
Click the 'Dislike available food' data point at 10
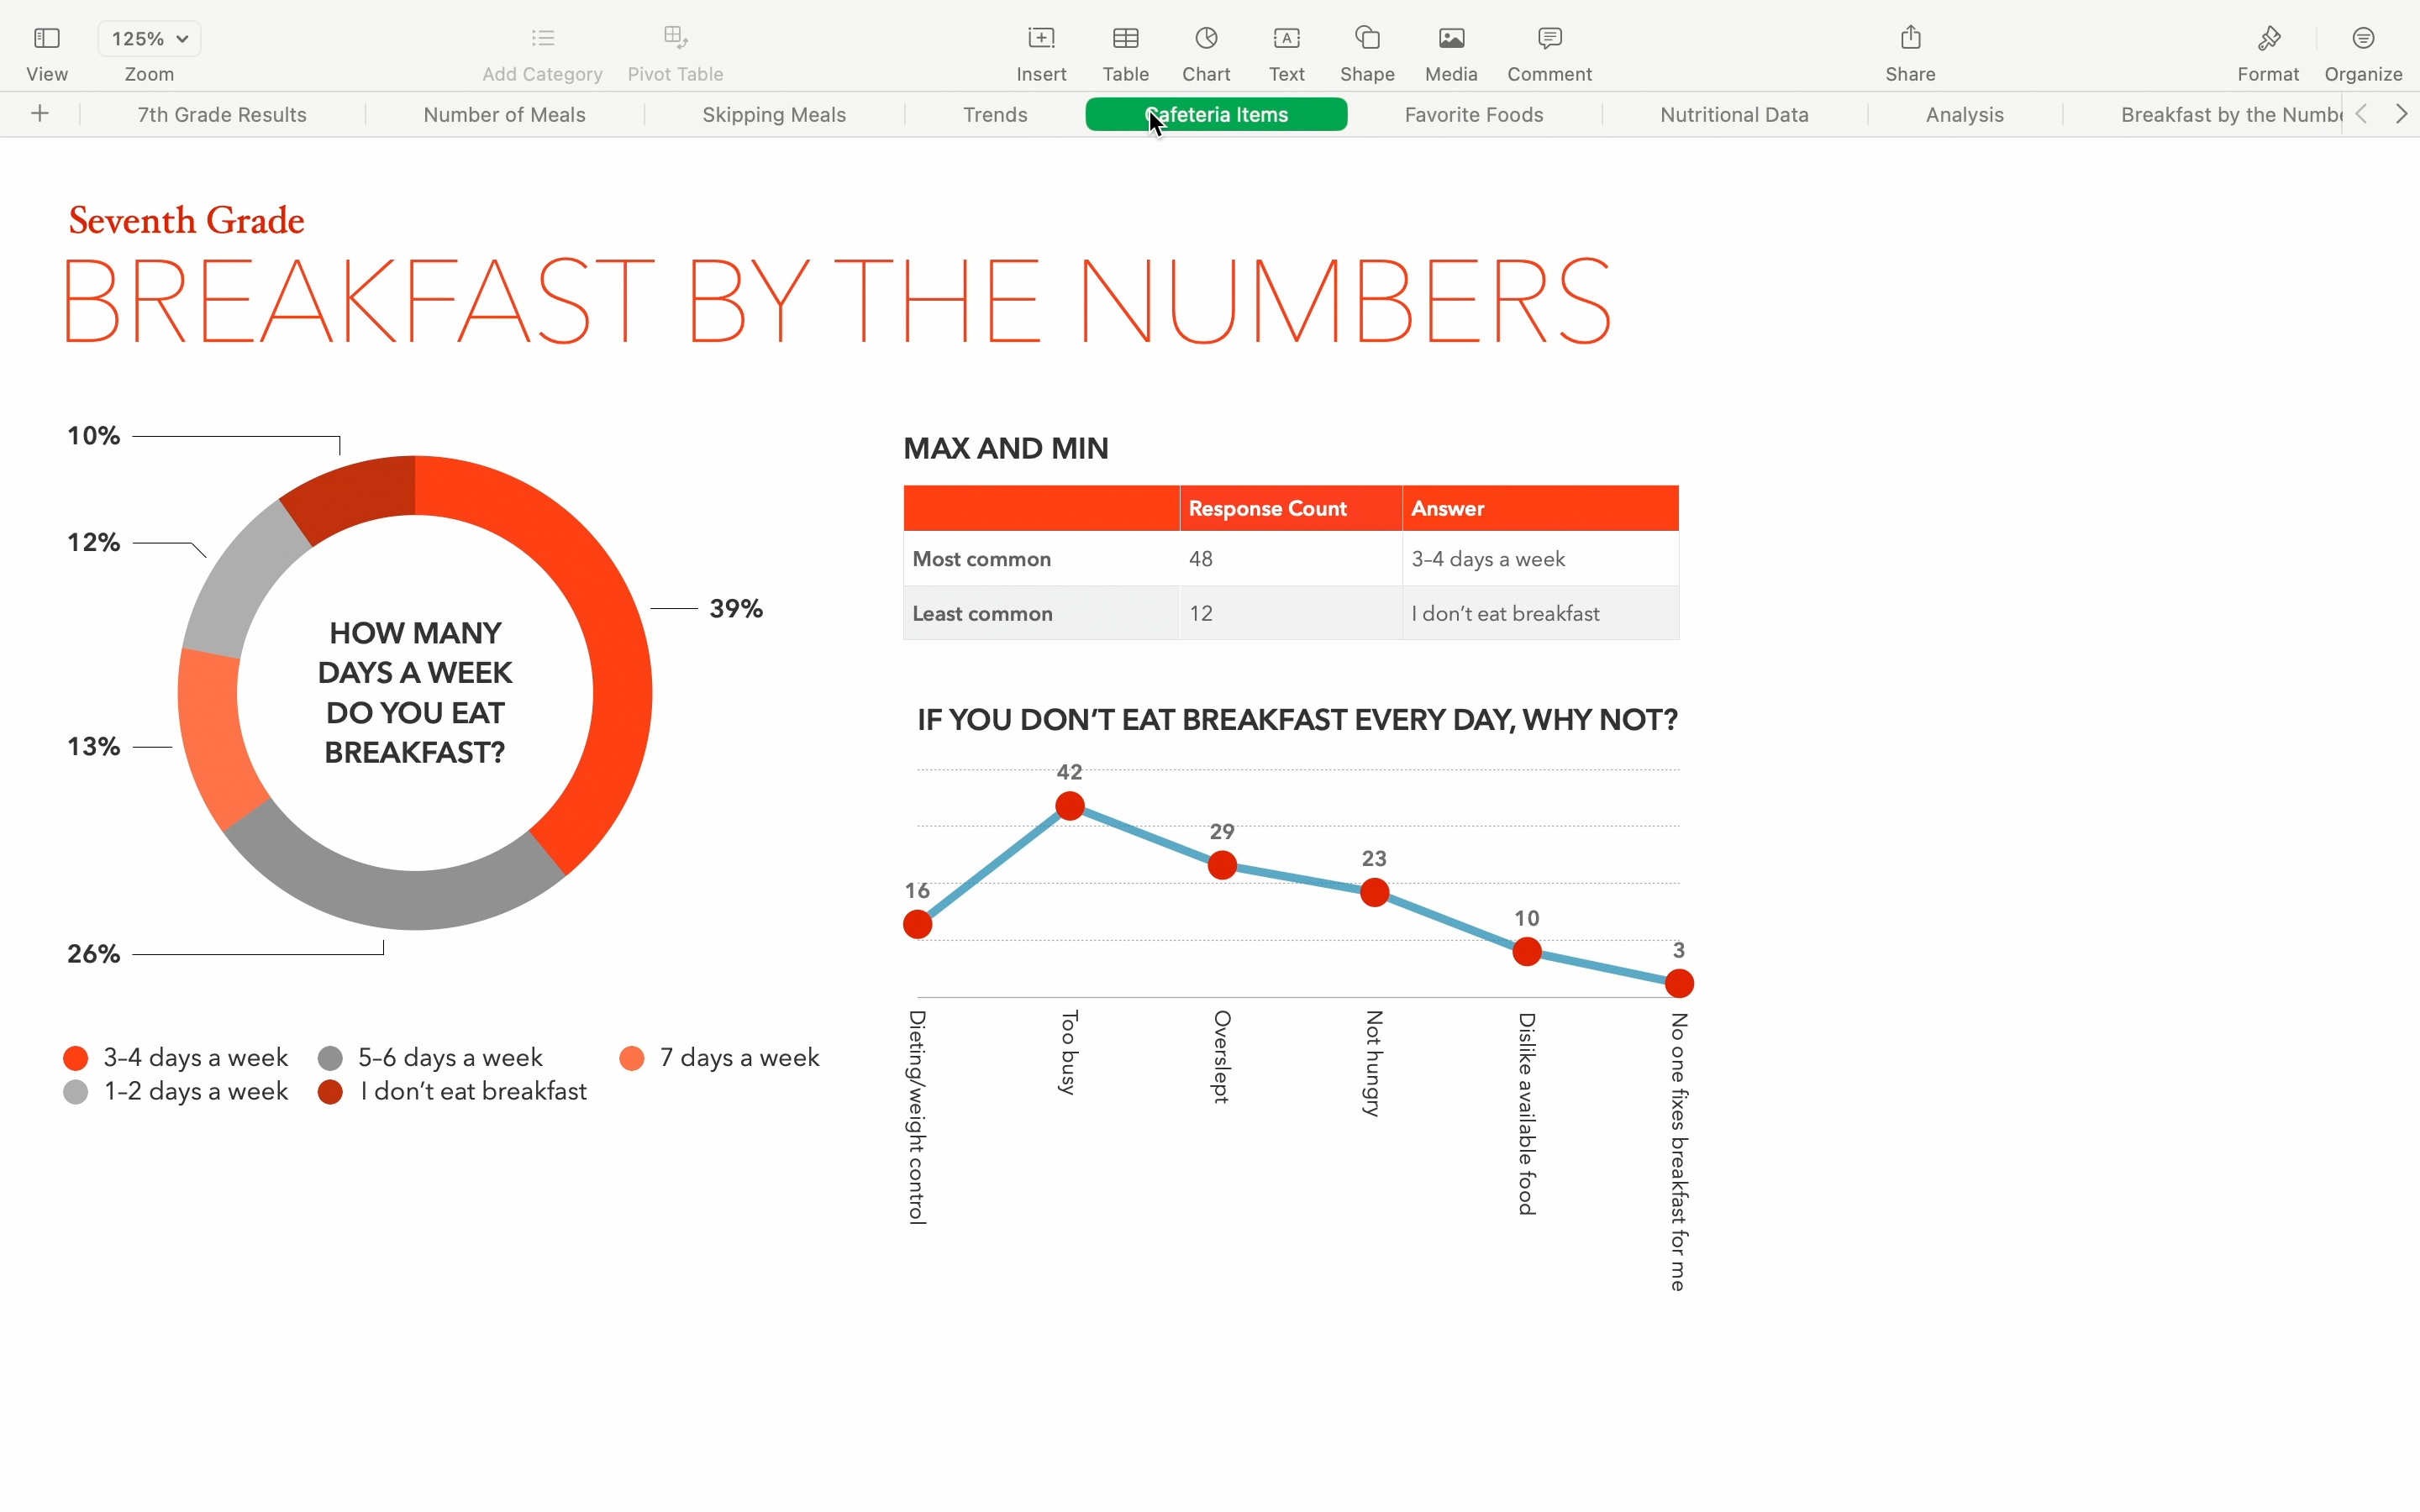(x=1527, y=952)
